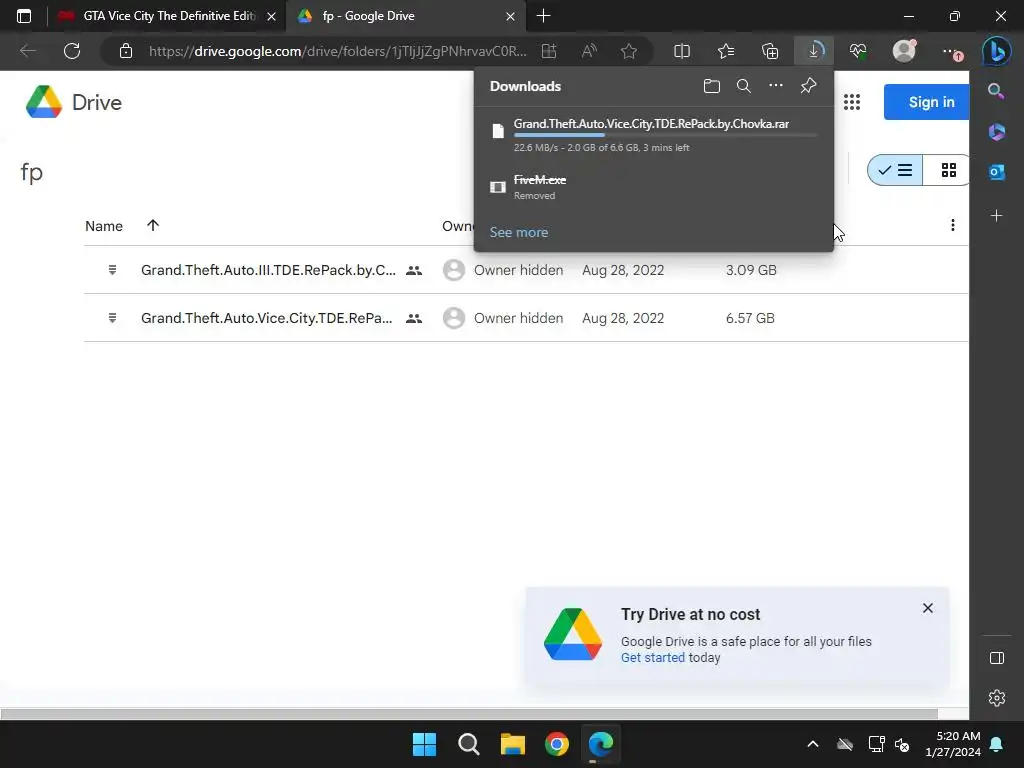Image resolution: width=1024 pixels, height=768 pixels.
Task: Pin the Downloads panel
Action: pyautogui.click(x=808, y=86)
